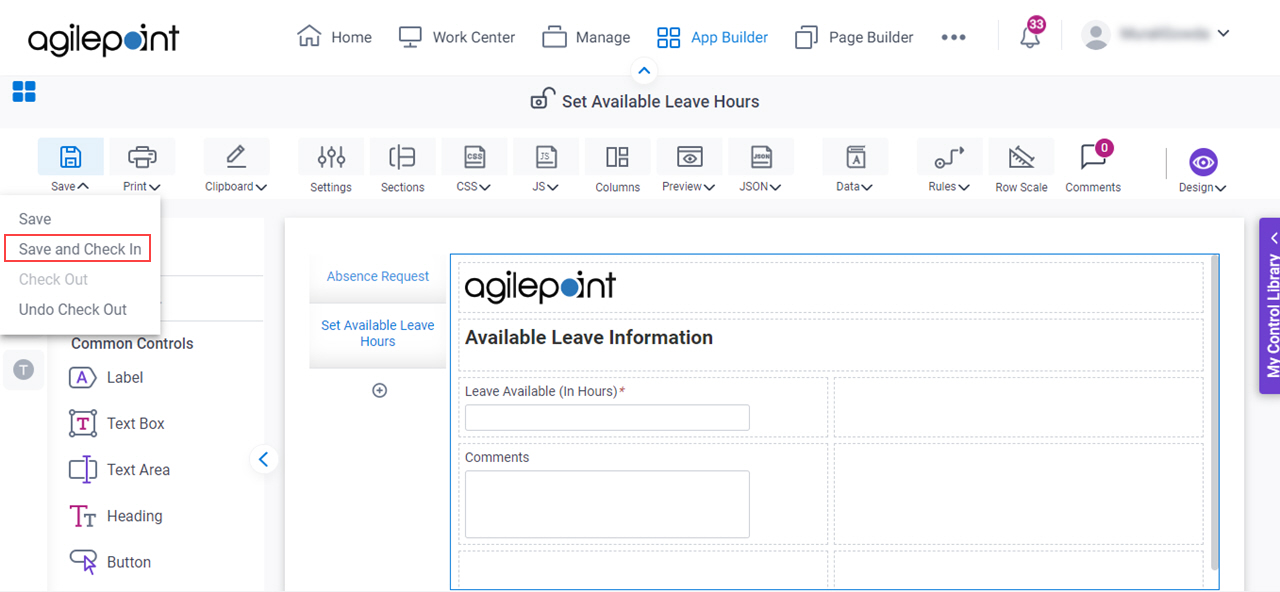Open the App Builder navigation item
The image size is (1280, 592).
(x=712, y=37)
